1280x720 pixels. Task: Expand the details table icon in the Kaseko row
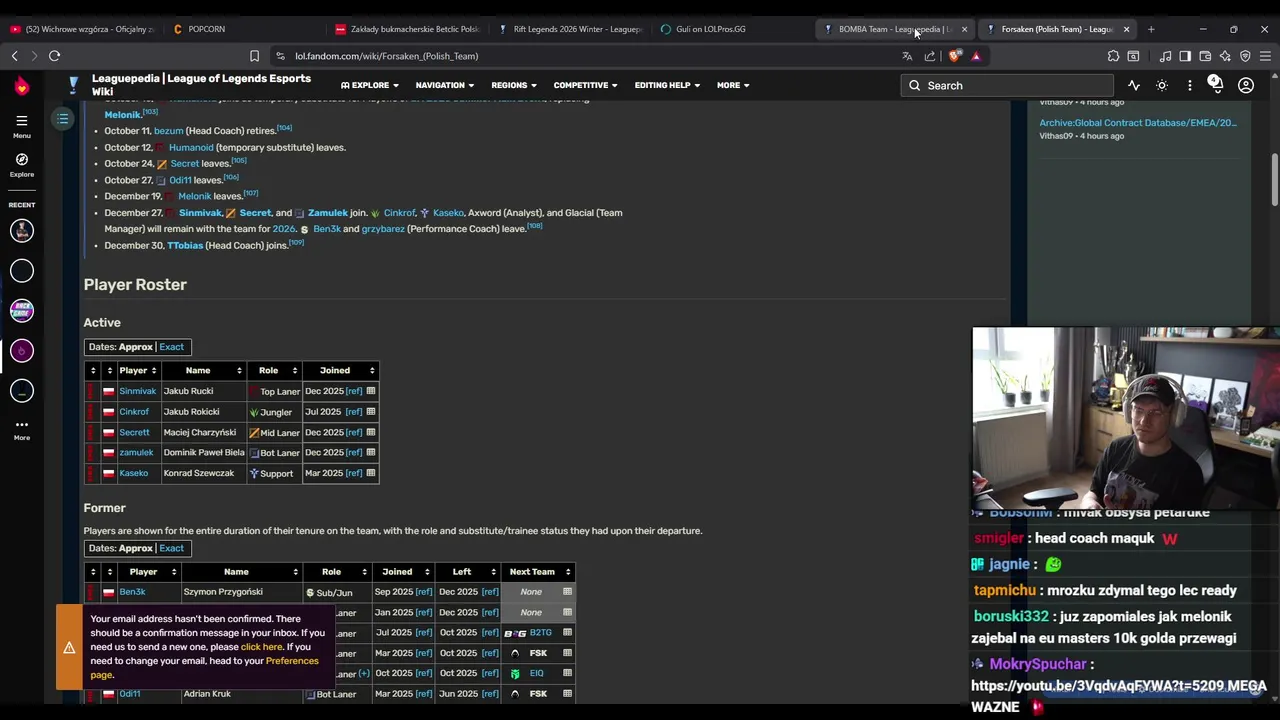pyautogui.click(x=370, y=473)
